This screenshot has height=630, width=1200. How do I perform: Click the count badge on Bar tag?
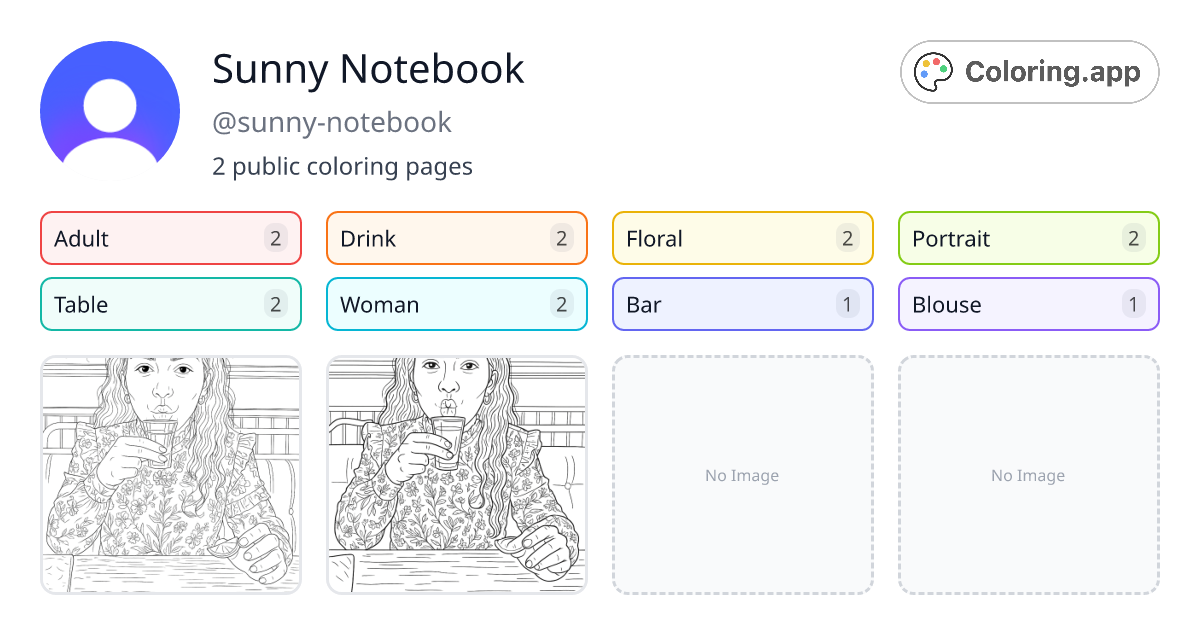[848, 304]
